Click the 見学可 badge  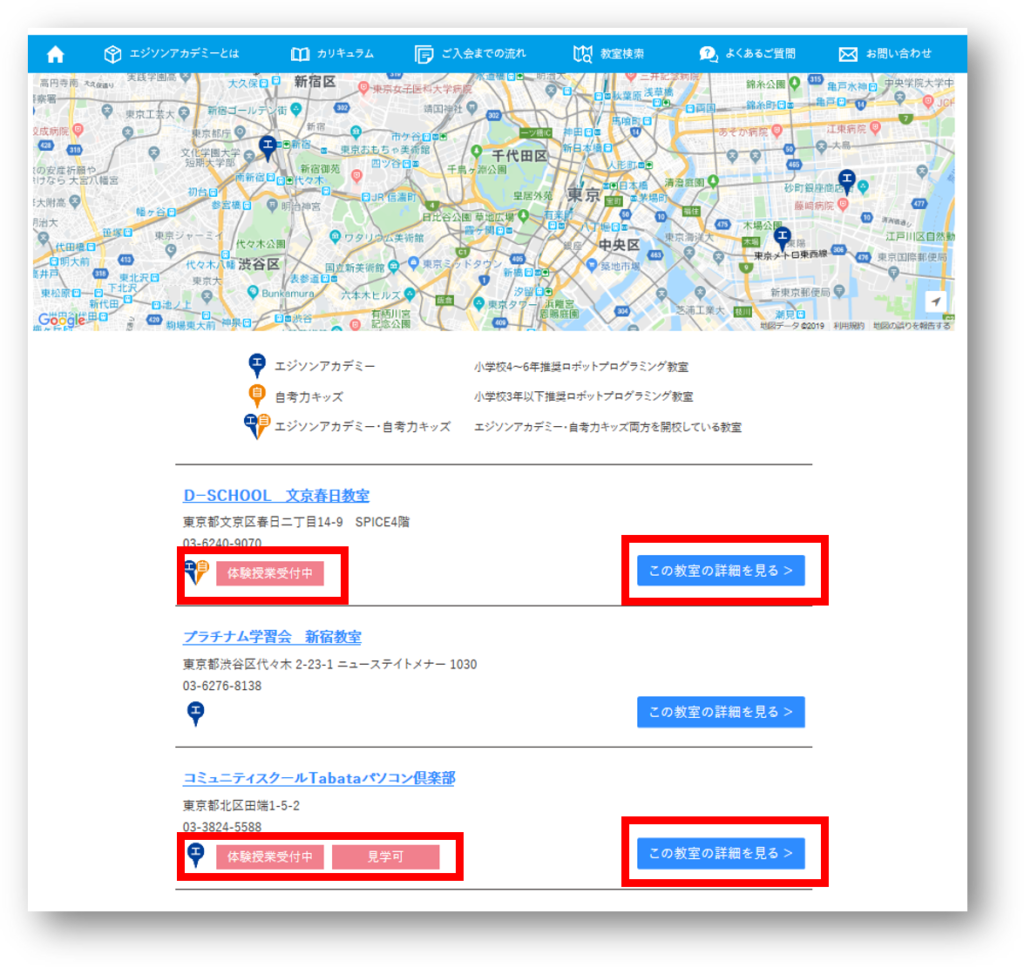point(385,856)
